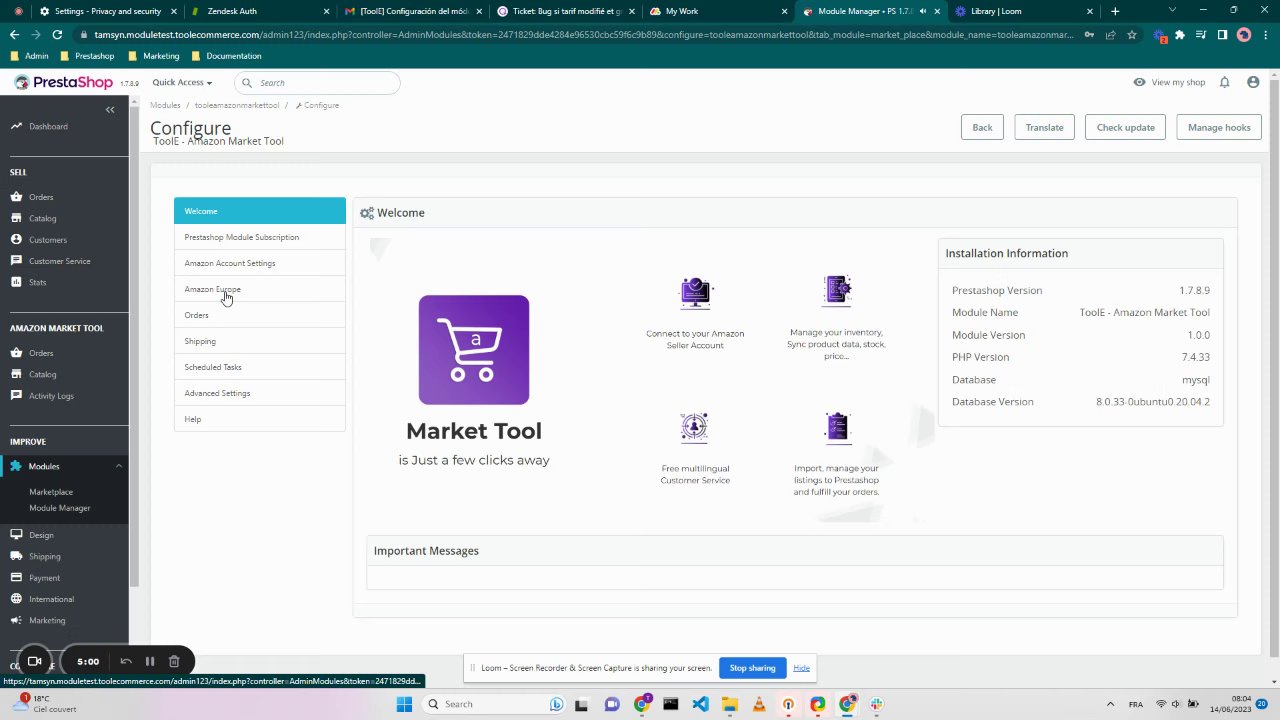Image resolution: width=1280 pixels, height=720 pixels.
Task: Pause the Loom recording
Action: (x=150, y=661)
